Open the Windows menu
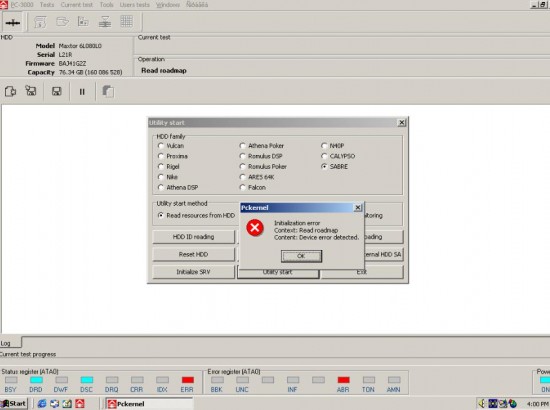The image size is (550, 410). click(168, 5)
